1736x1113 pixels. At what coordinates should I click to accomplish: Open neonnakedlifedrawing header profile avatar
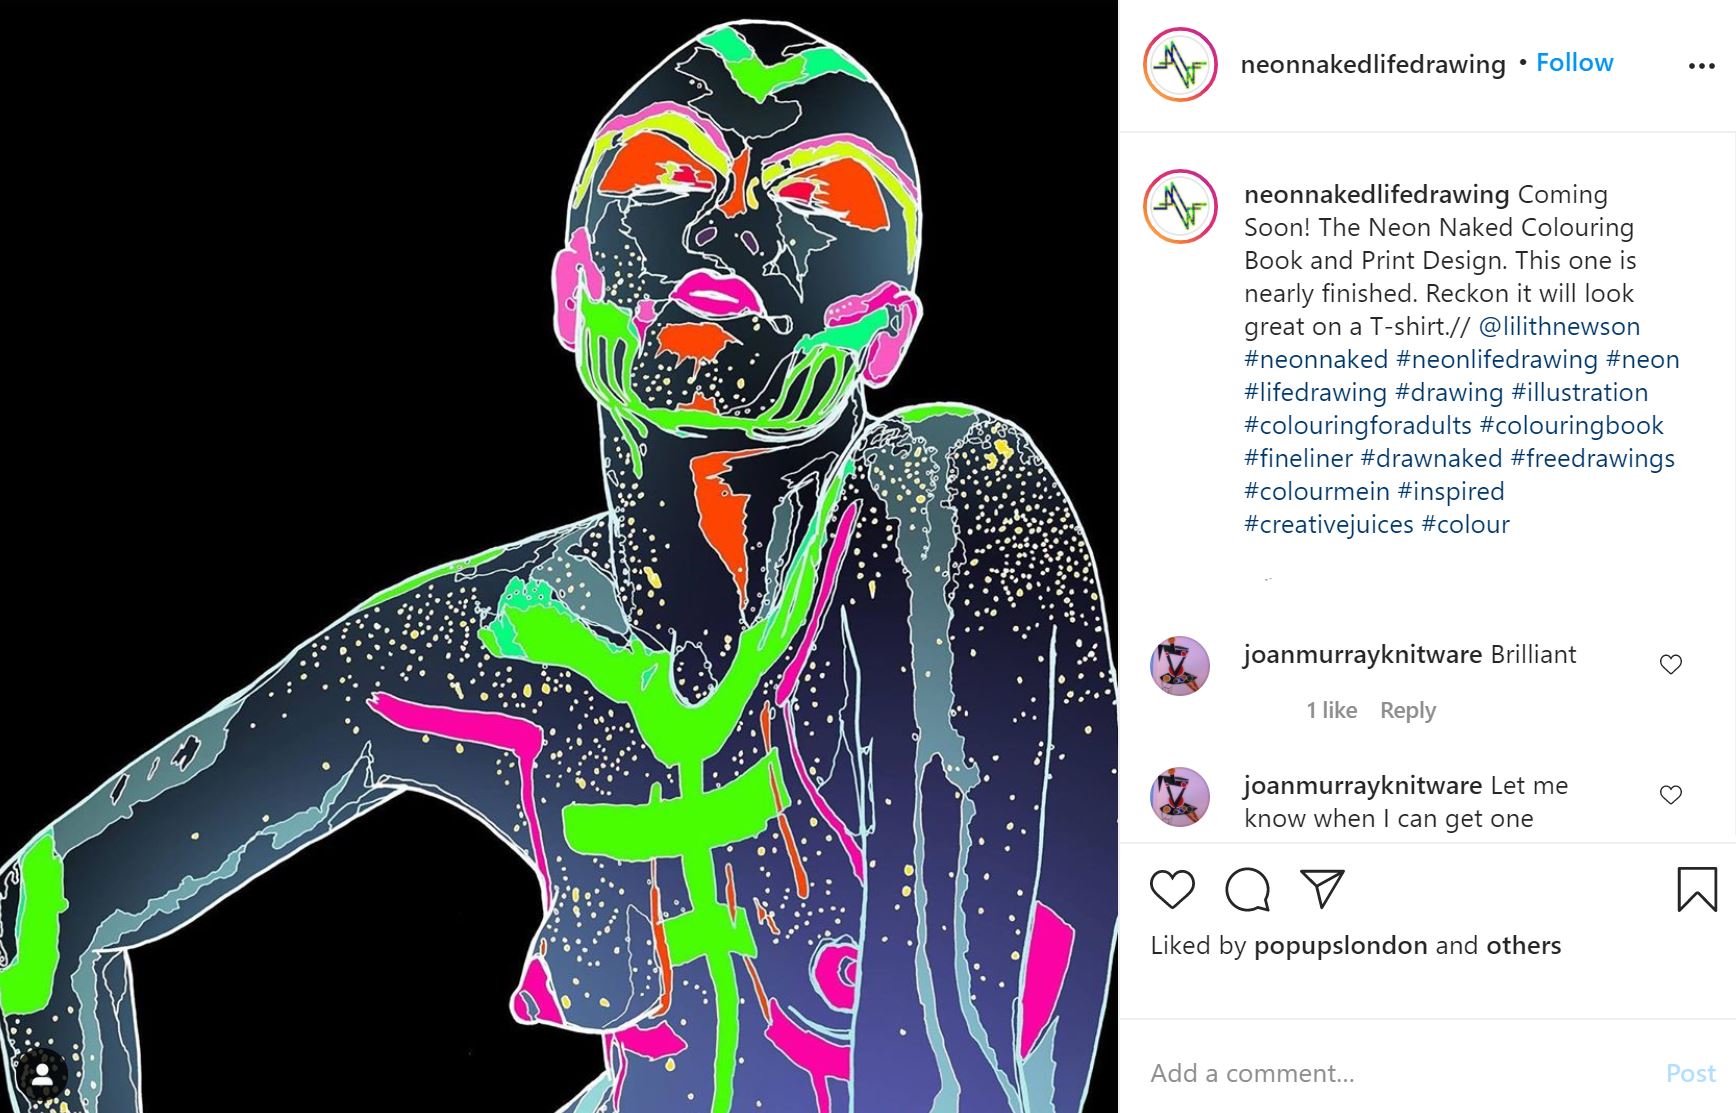click(1180, 65)
